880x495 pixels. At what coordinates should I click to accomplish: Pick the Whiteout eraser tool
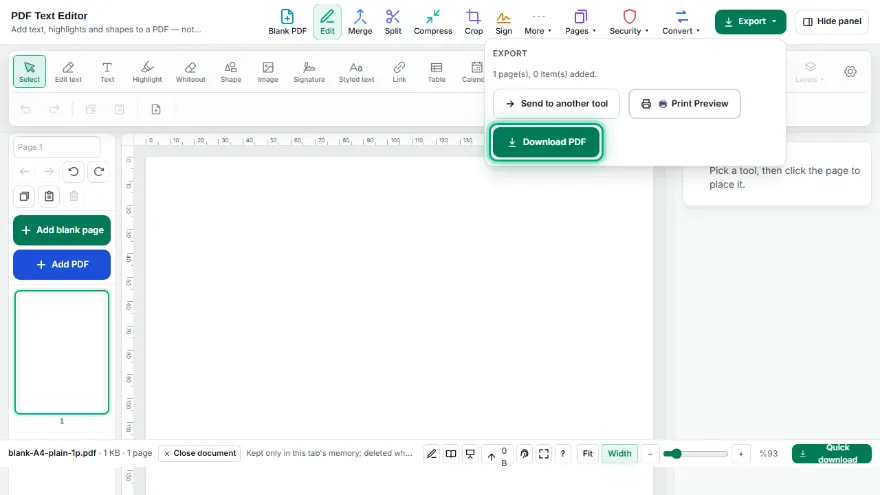click(190, 72)
